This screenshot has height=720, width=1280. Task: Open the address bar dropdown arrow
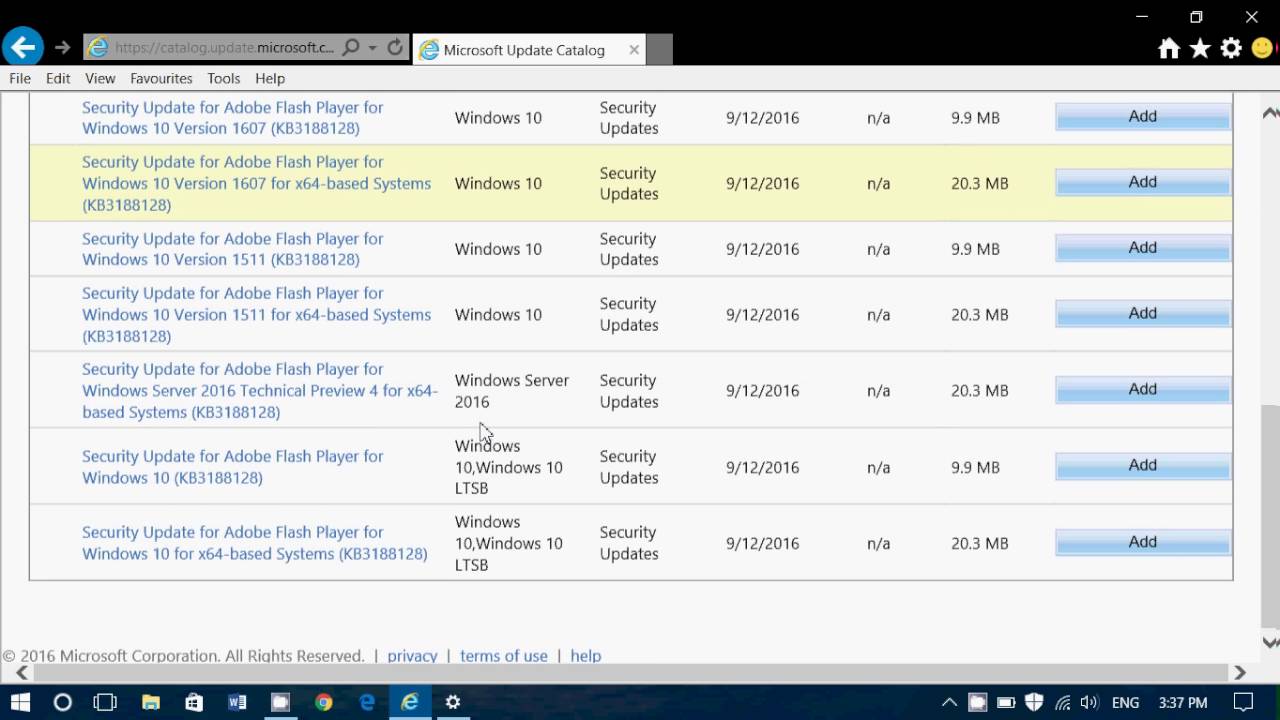click(372, 47)
